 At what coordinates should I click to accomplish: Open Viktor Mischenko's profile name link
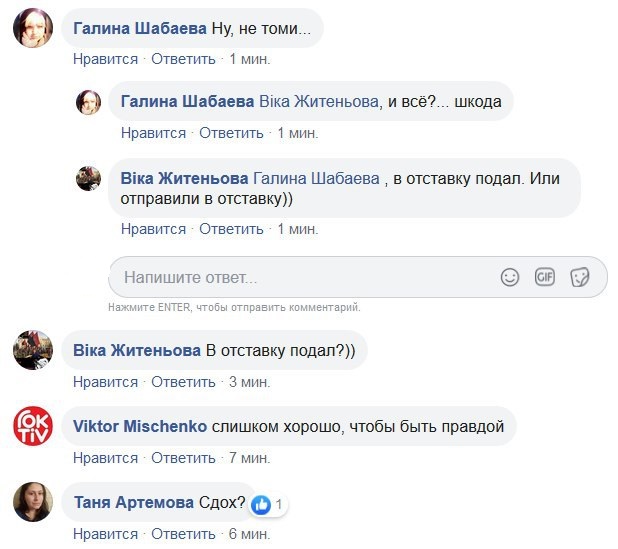[x=139, y=427]
